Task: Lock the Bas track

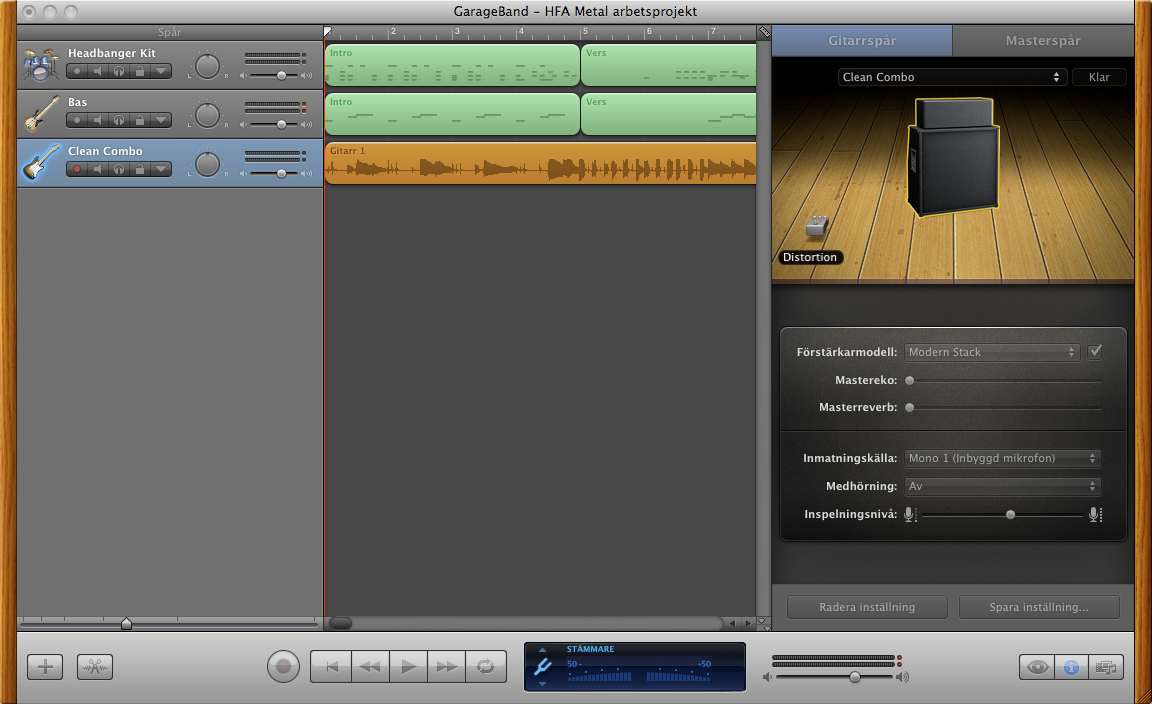Action: coord(140,120)
